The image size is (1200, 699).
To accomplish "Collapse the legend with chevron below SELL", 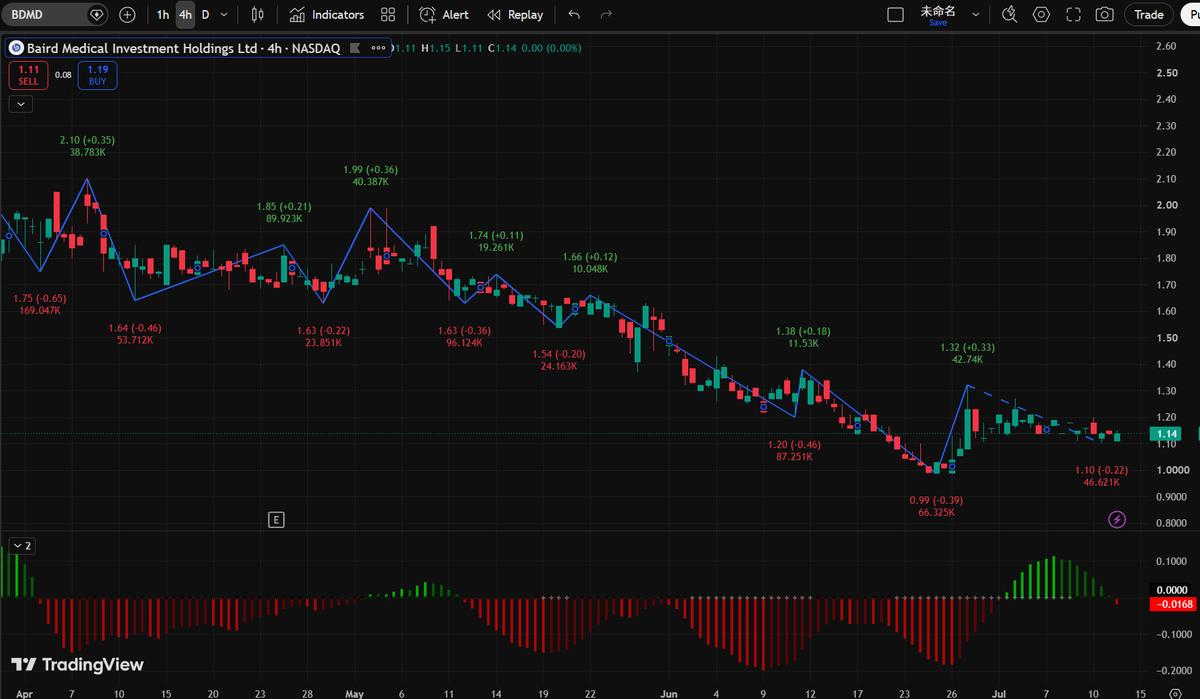I will pyautogui.click(x=20, y=103).
